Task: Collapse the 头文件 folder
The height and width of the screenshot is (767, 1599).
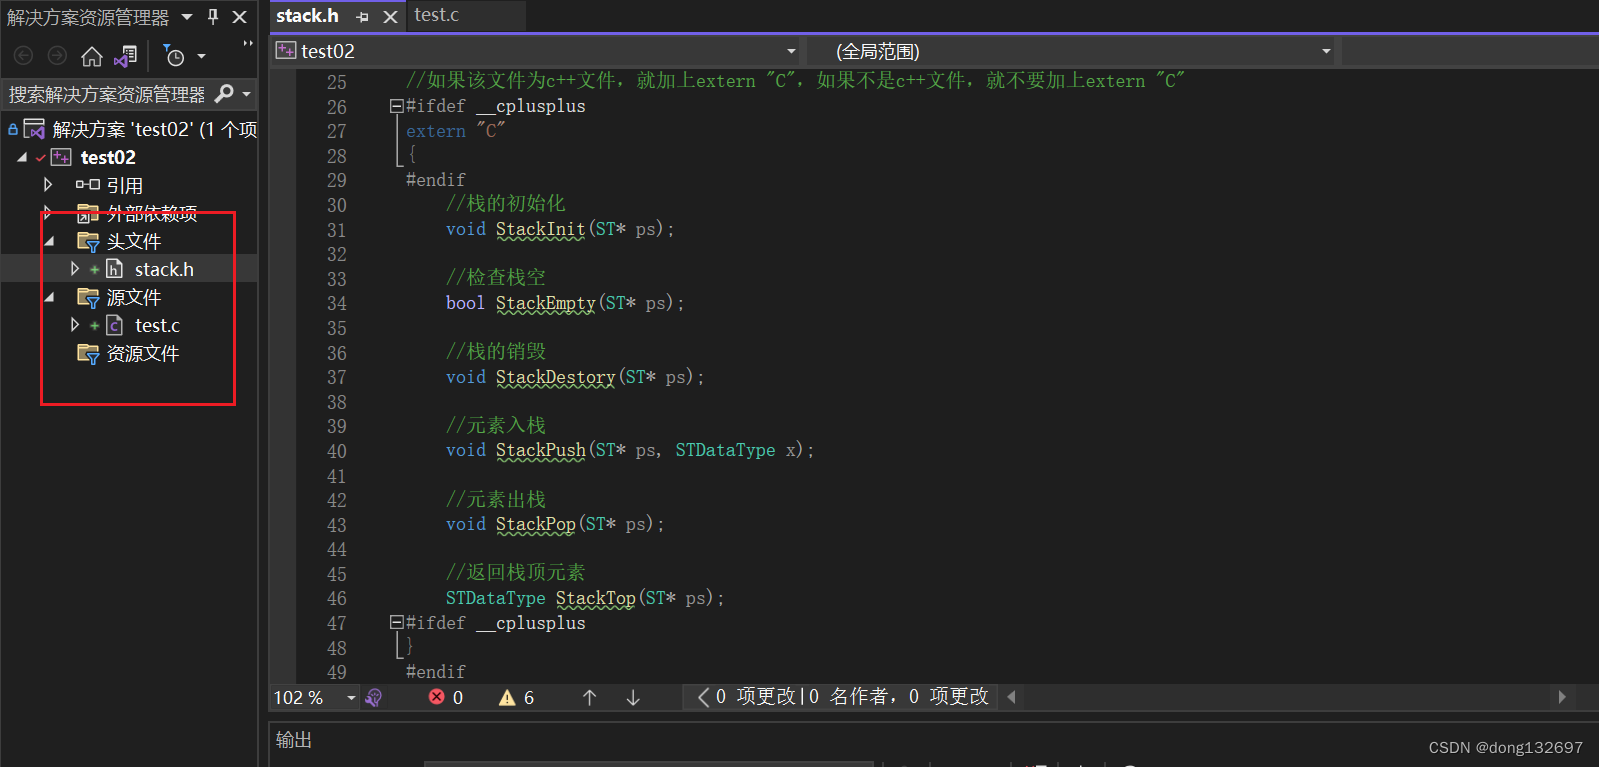Action: point(49,241)
